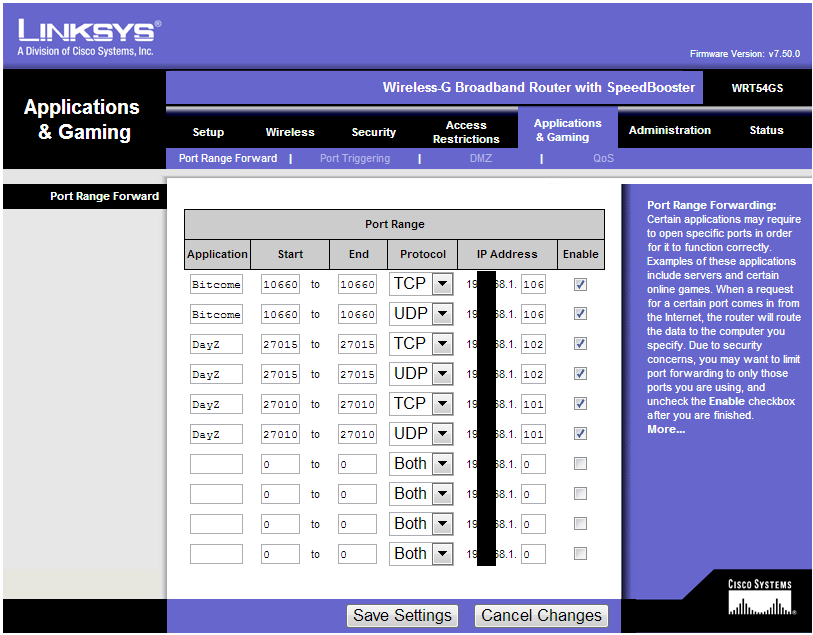Image resolution: width=813 pixels, height=635 pixels.
Task: Edit IP last octet 101 in DayZ UDP row
Action: (533, 434)
